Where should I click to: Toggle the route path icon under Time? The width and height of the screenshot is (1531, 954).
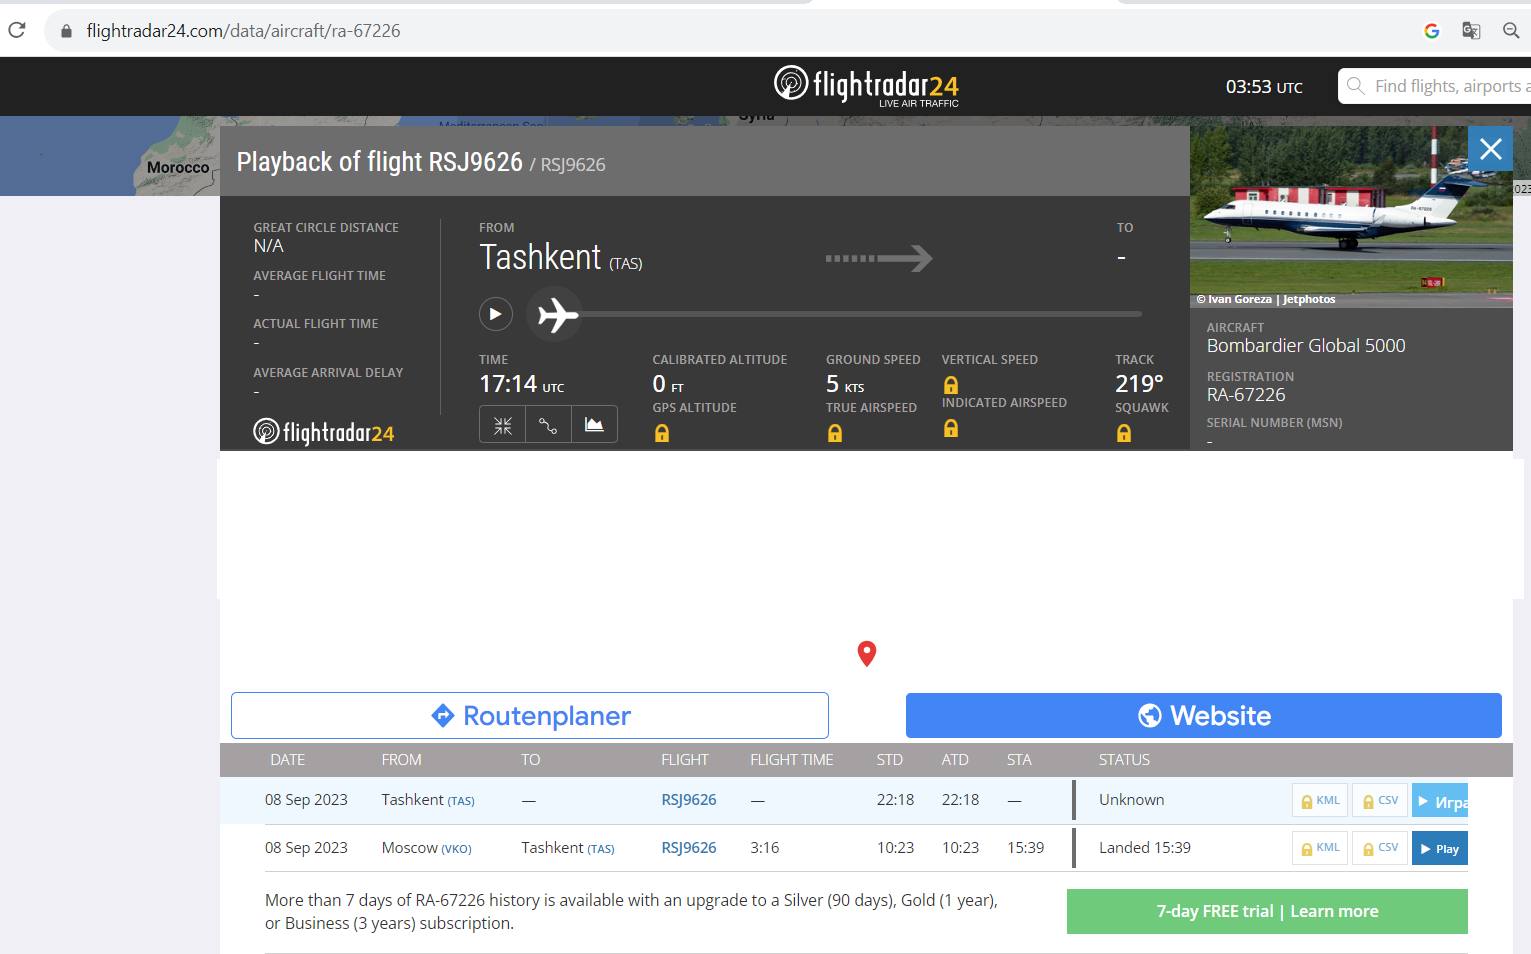point(548,425)
